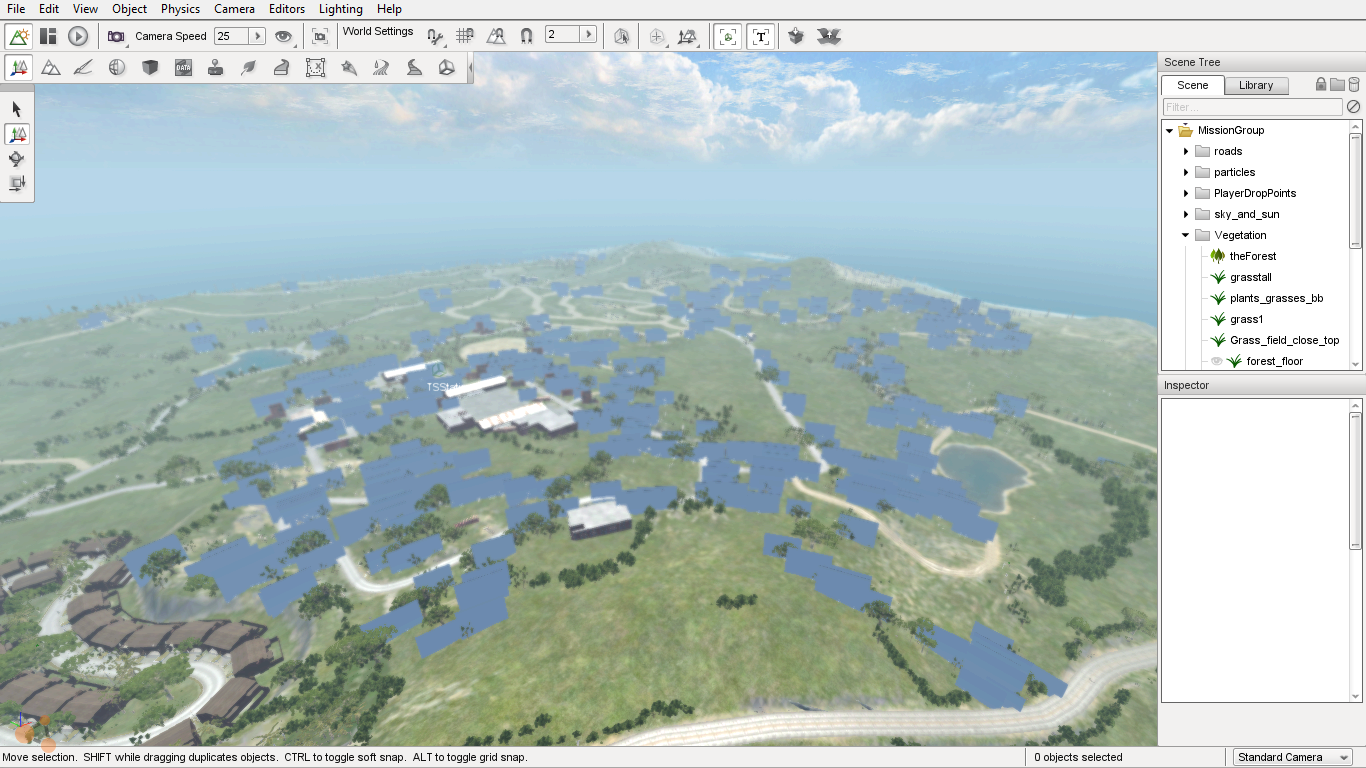Switch to the Scene tab
This screenshot has width=1366, height=768.
coord(1192,85)
